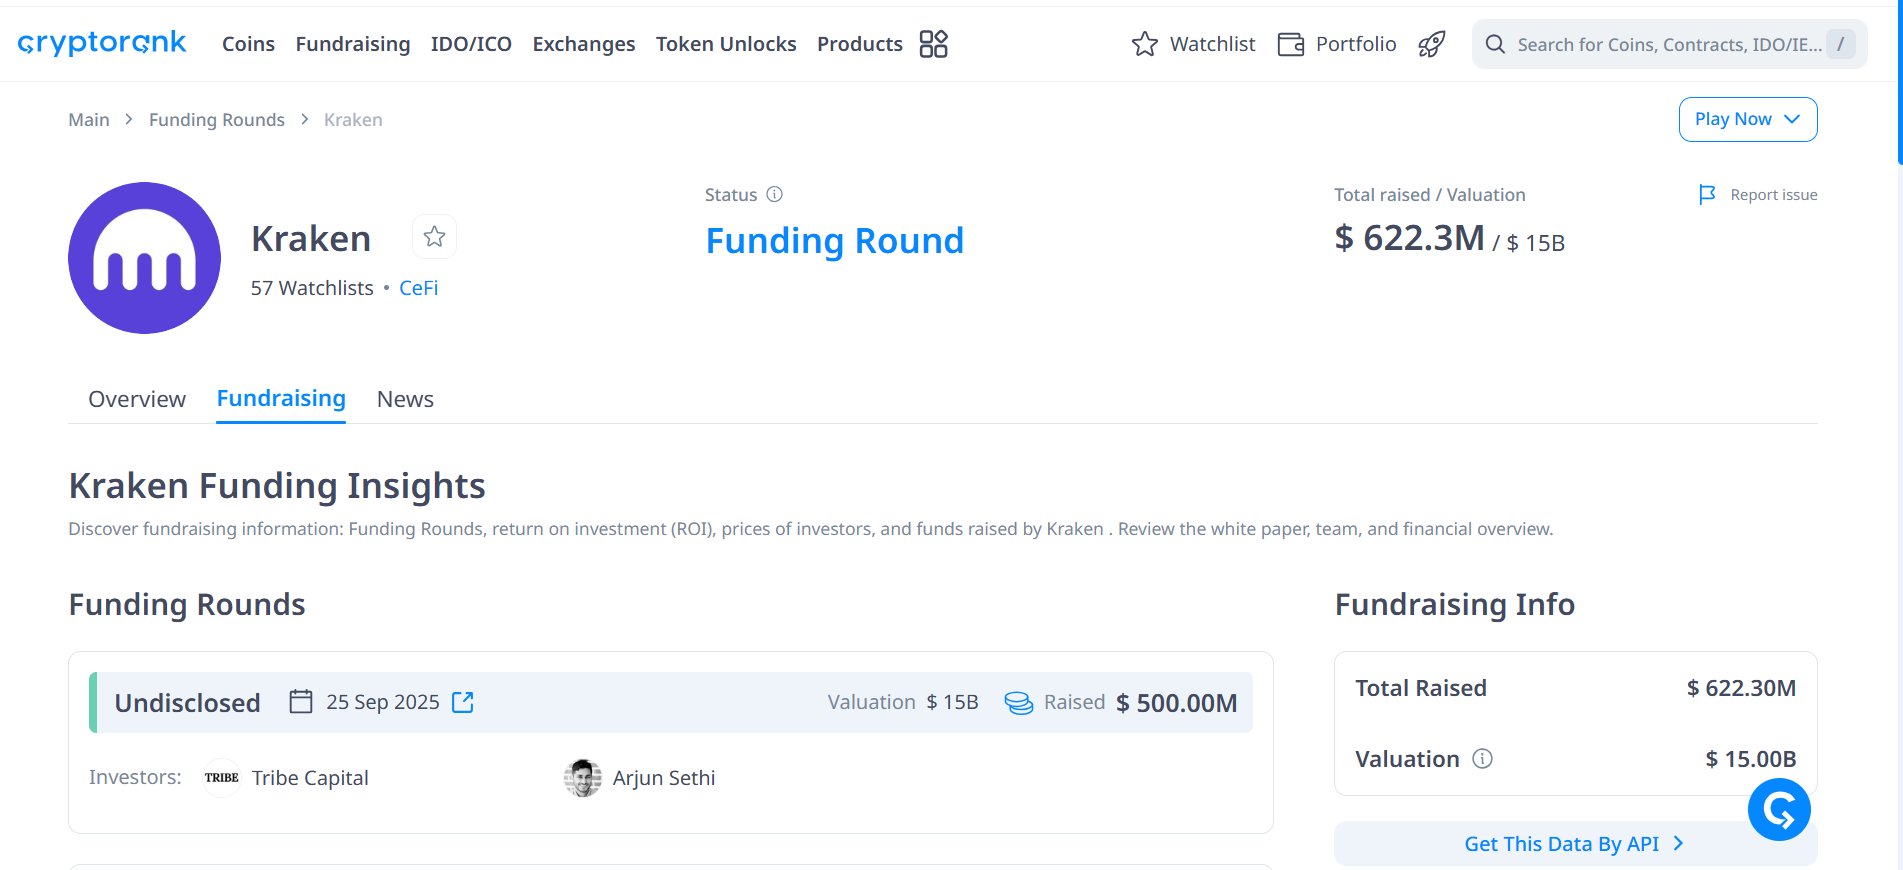The width and height of the screenshot is (1903, 870).
Task: Click the Watchlist star icon in header
Action: pos(1144,44)
